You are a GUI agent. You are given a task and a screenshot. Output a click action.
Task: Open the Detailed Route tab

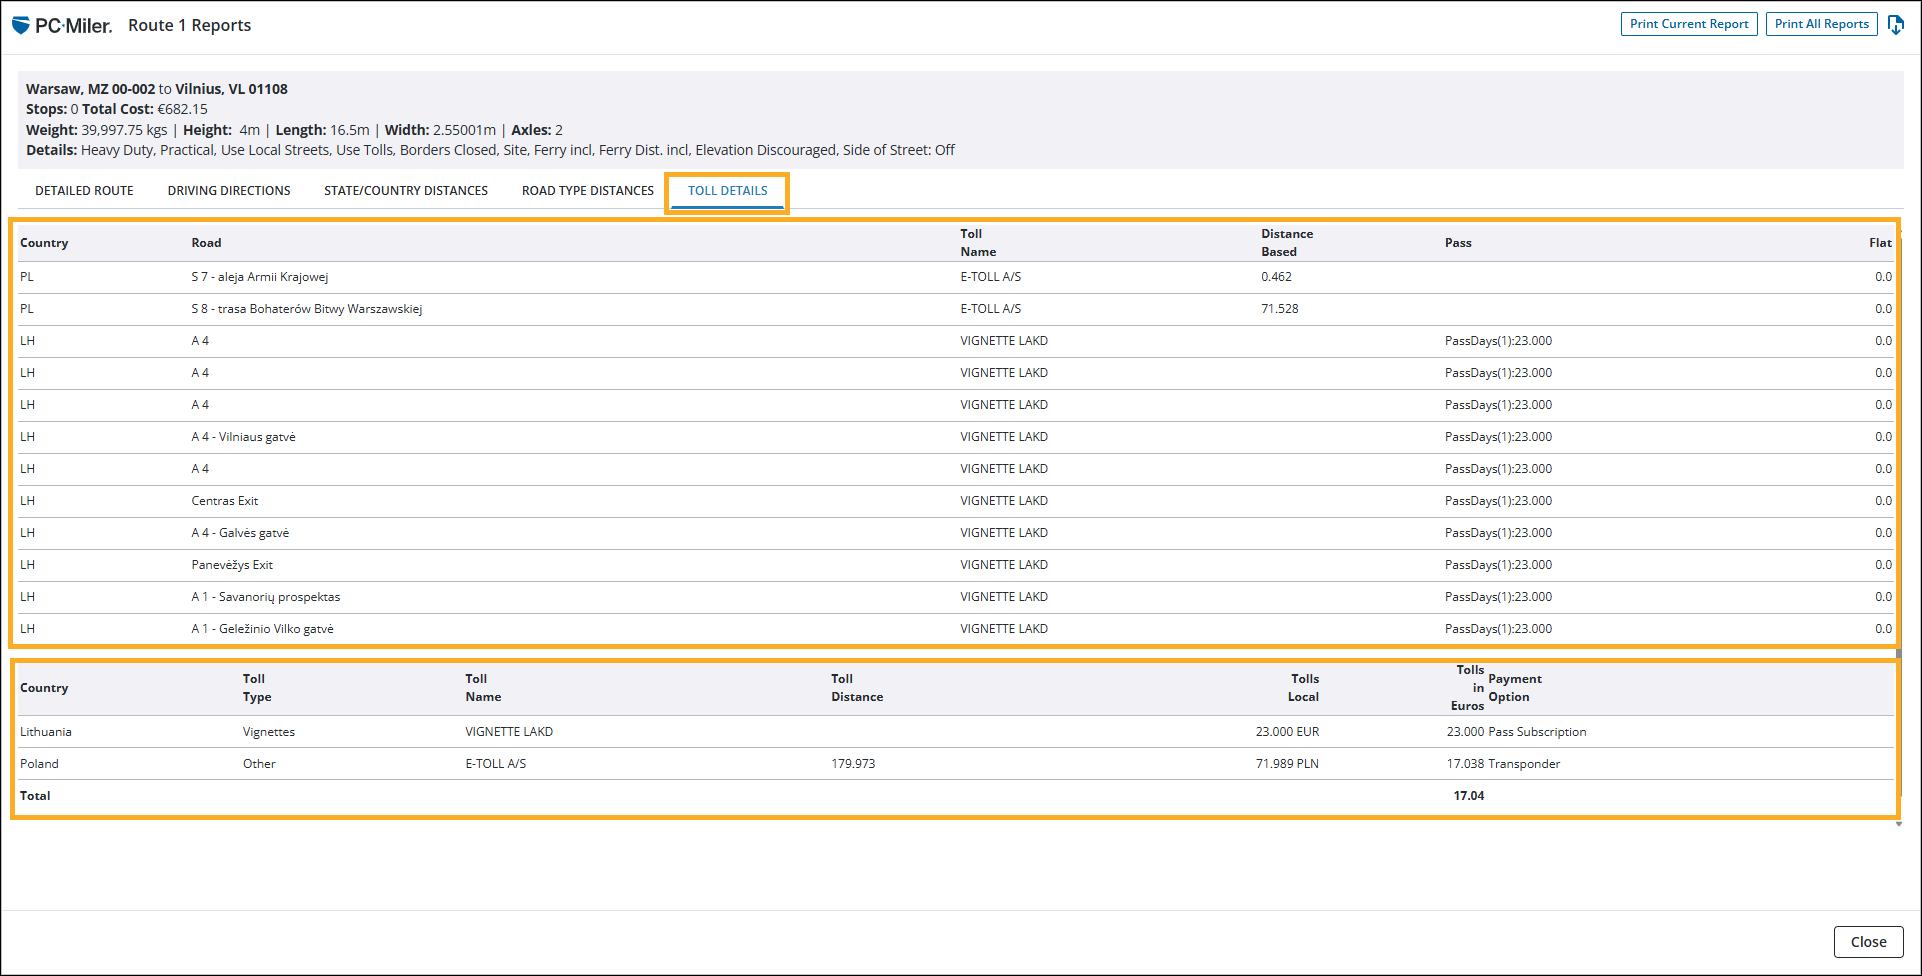click(x=84, y=191)
